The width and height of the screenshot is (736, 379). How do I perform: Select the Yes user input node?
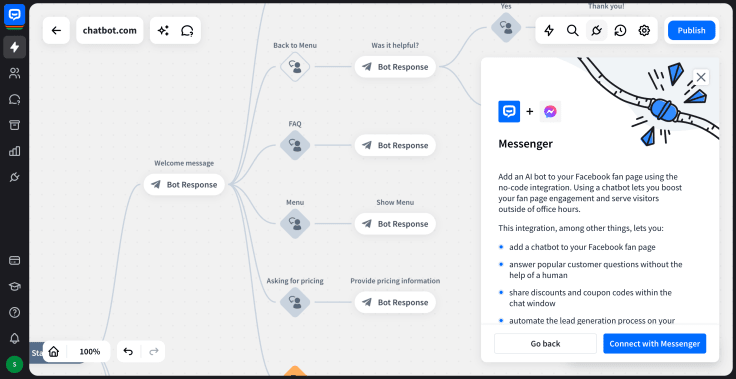coord(506,27)
